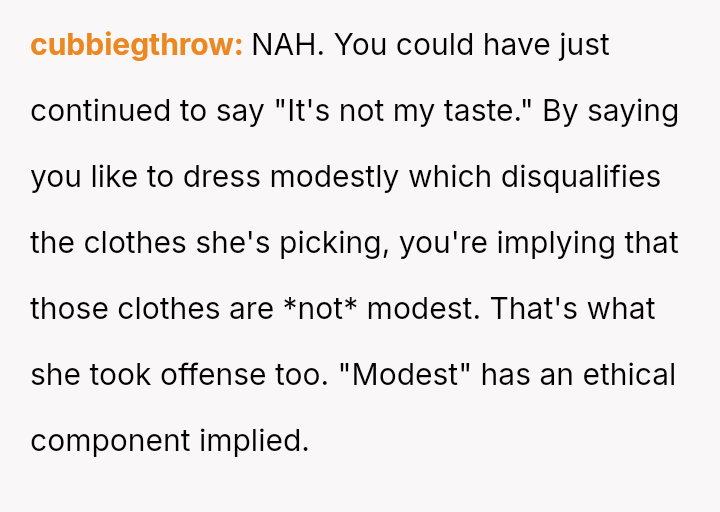Viewport: 720px width, 512px height.
Task: Click the emphasized word "*not*"
Action: (x=320, y=309)
